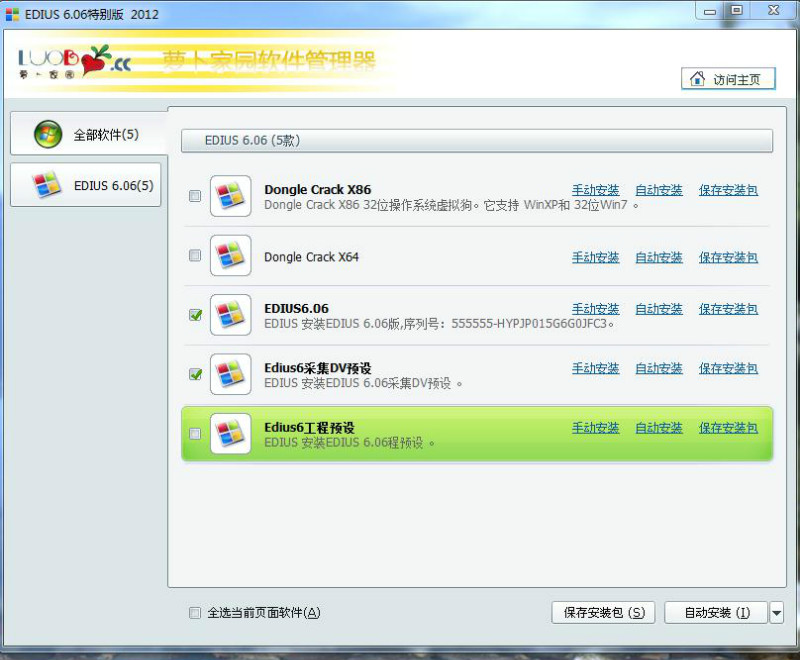800x660 pixels.
Task: Click 手动安装 link for Dongle Crack X64
Action: point(595,258)
